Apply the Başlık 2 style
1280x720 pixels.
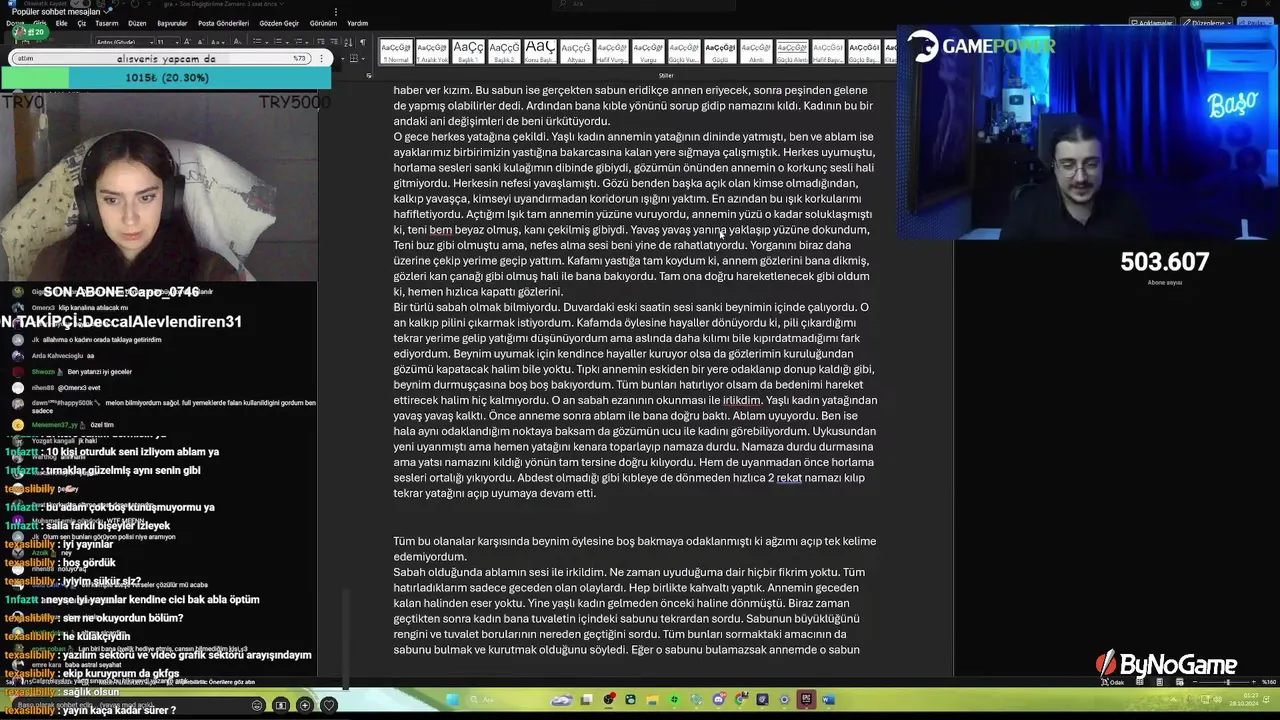[504, 51]
